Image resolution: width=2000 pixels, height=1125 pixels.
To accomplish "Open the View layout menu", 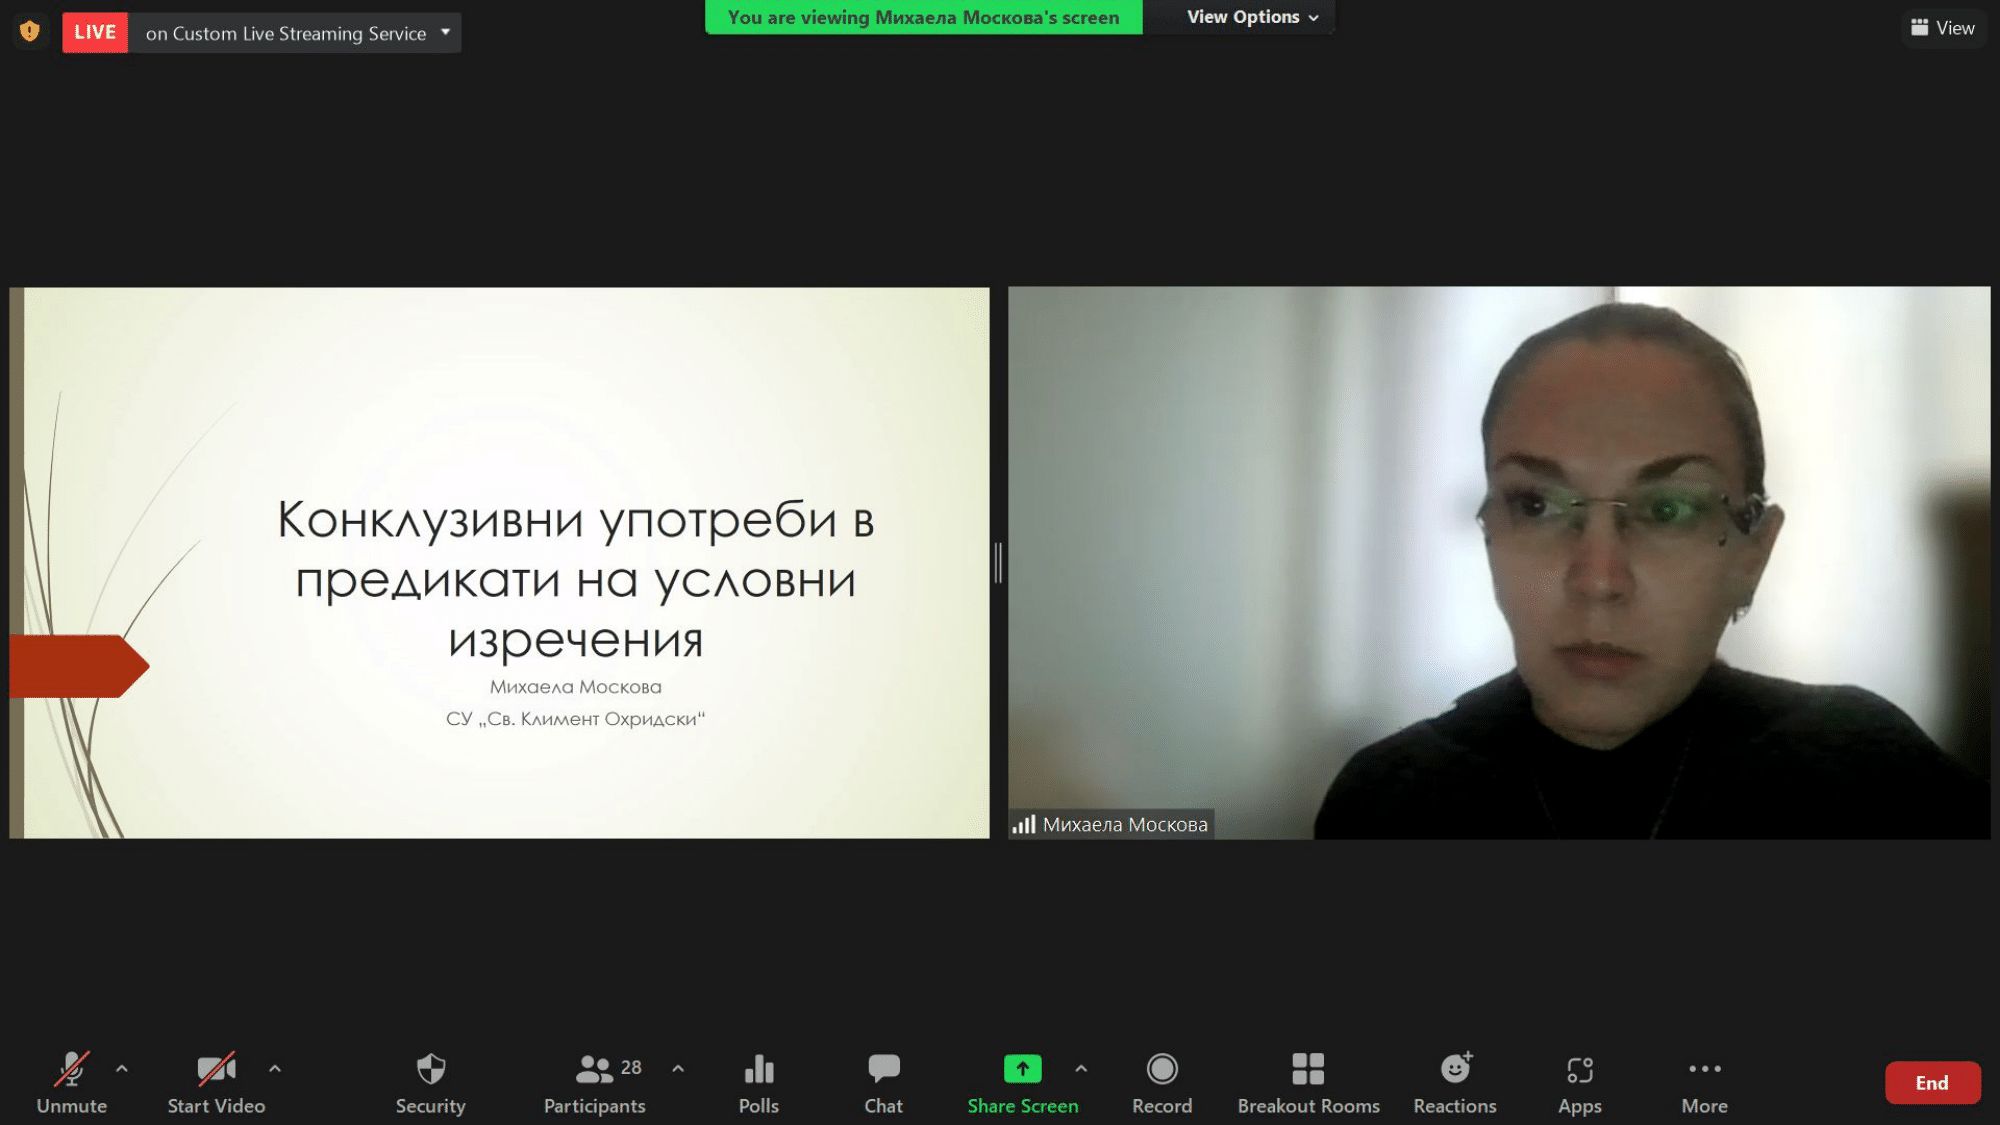I will [x=1942, y=28].
